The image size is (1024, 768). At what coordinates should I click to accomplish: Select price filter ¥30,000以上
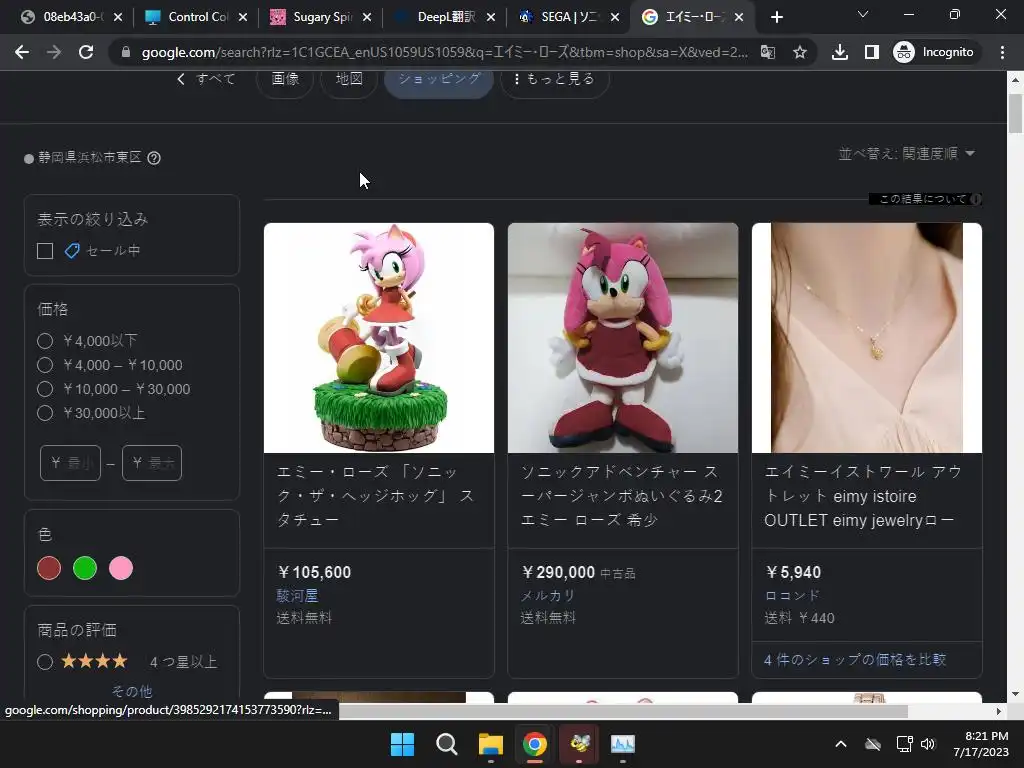click(45, 413)
